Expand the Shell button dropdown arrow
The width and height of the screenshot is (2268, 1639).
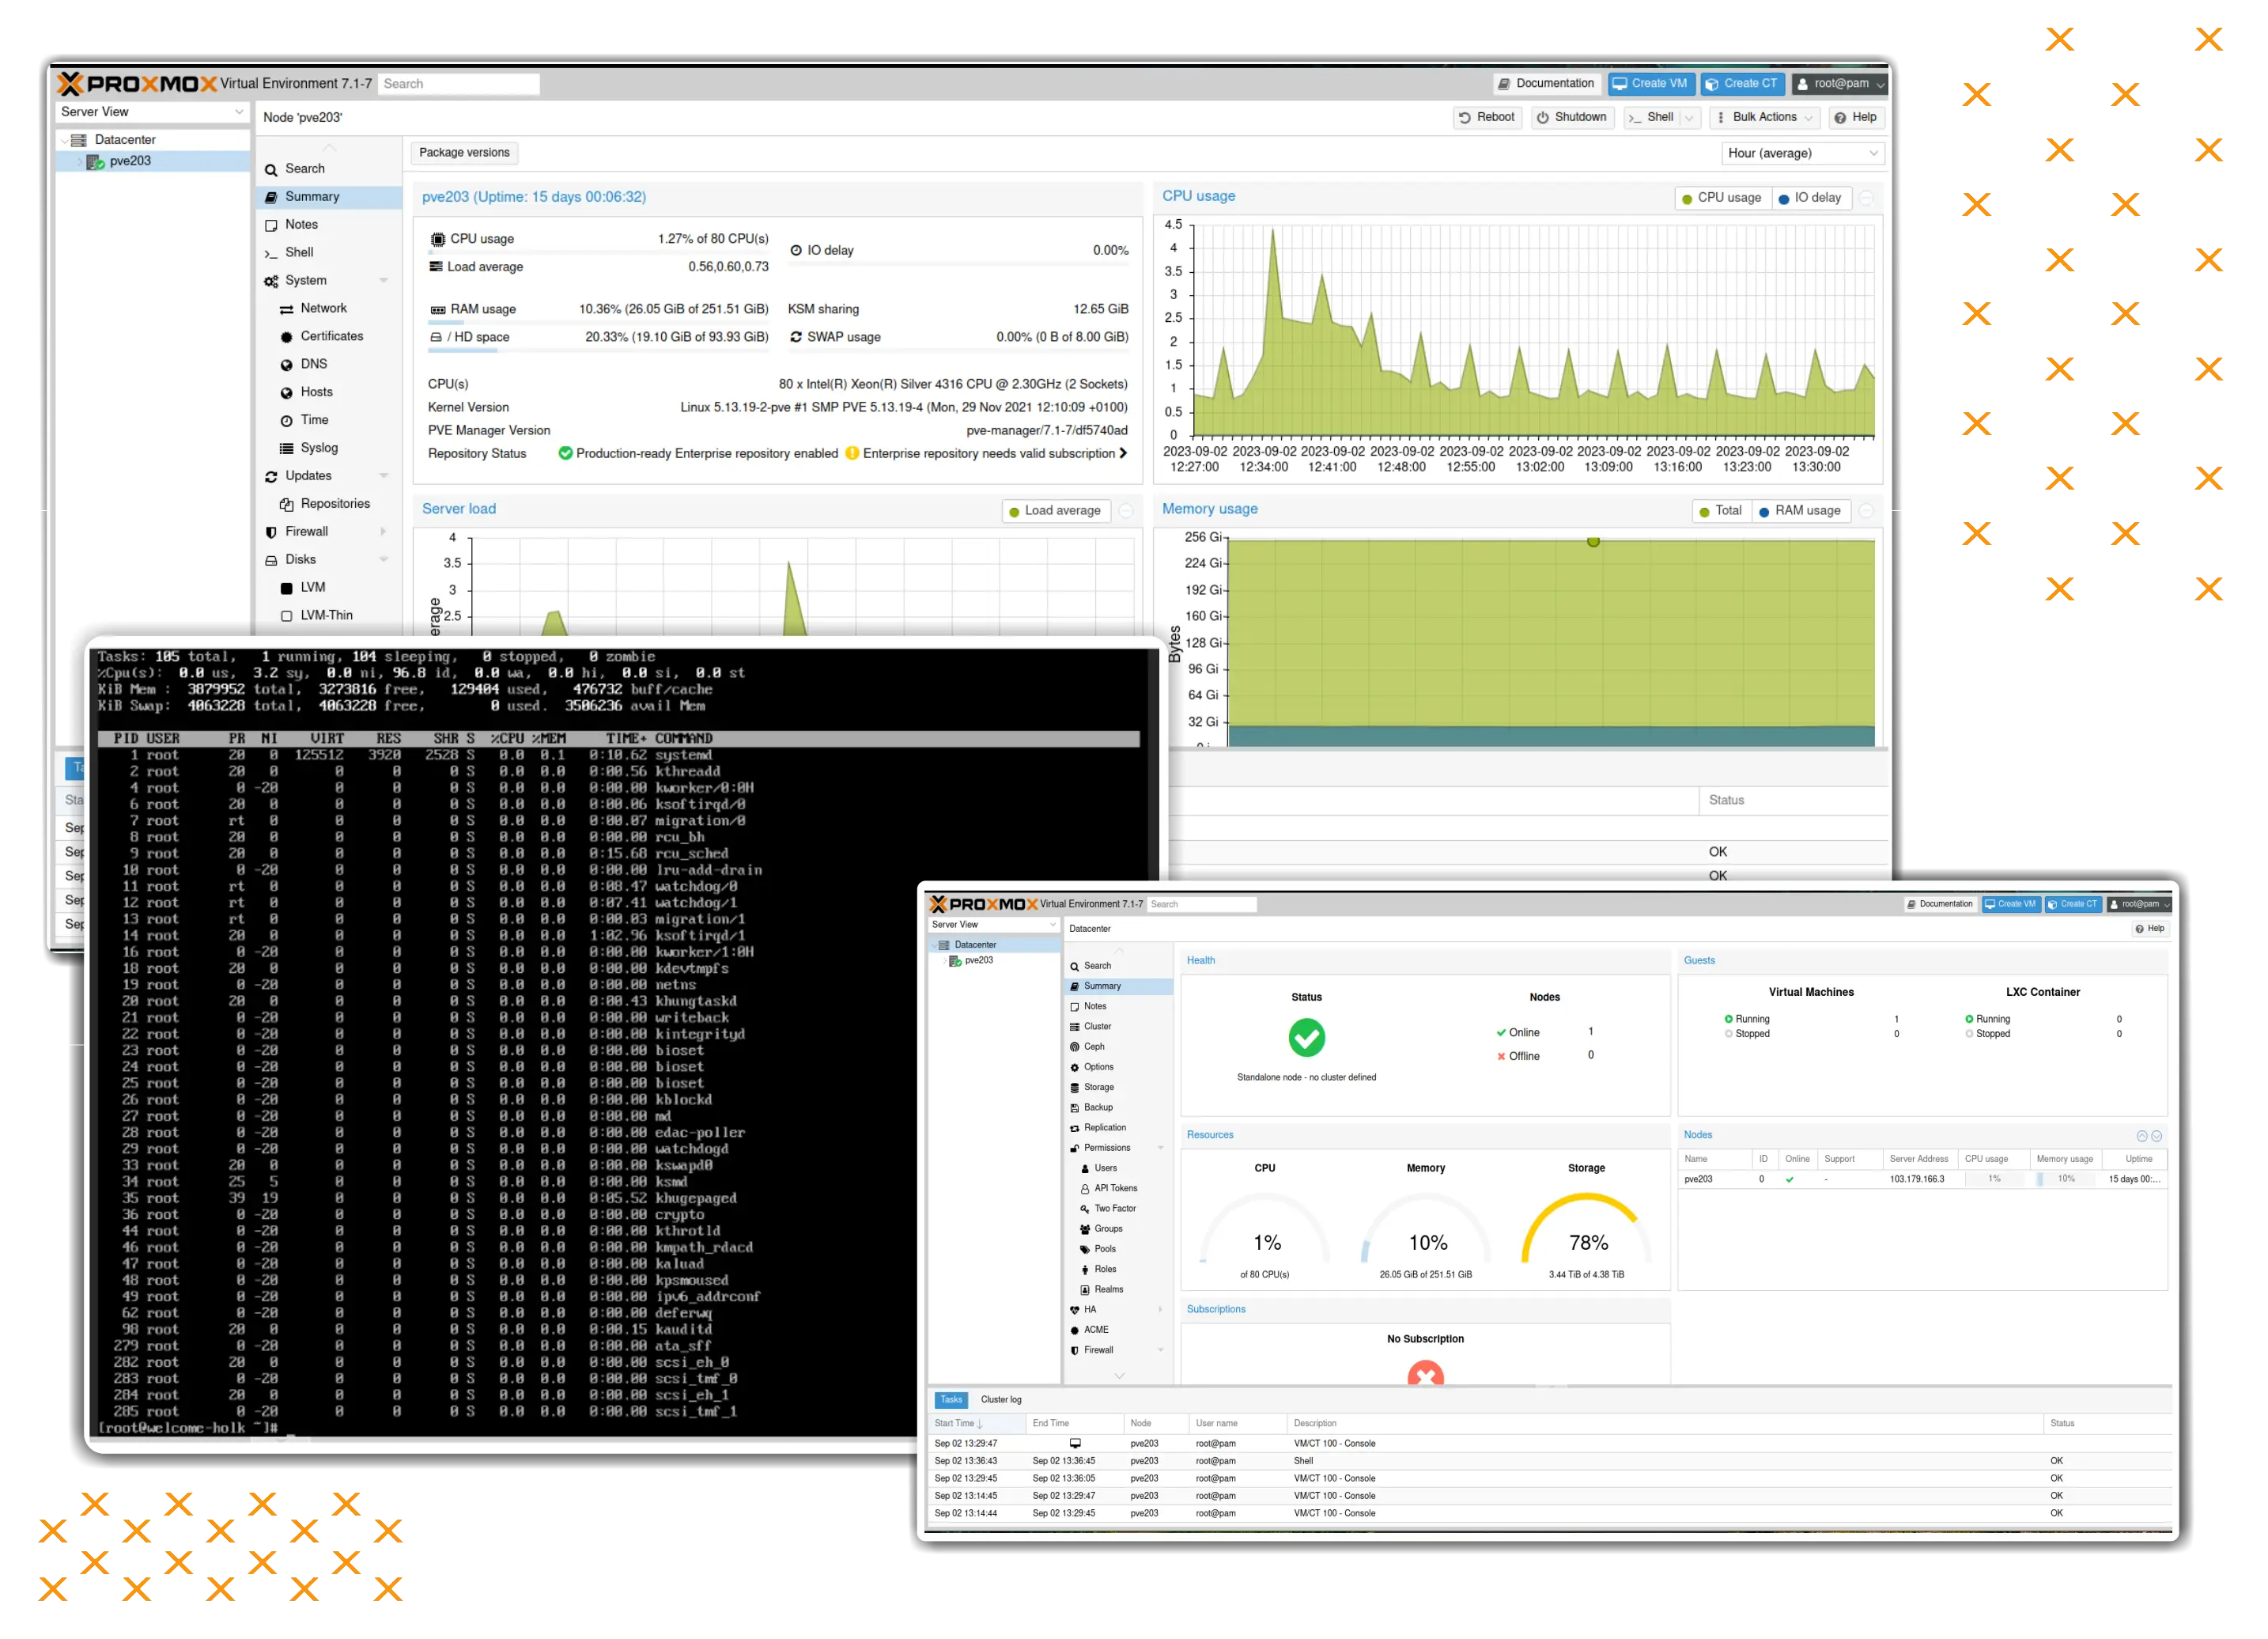point(1689,117)
